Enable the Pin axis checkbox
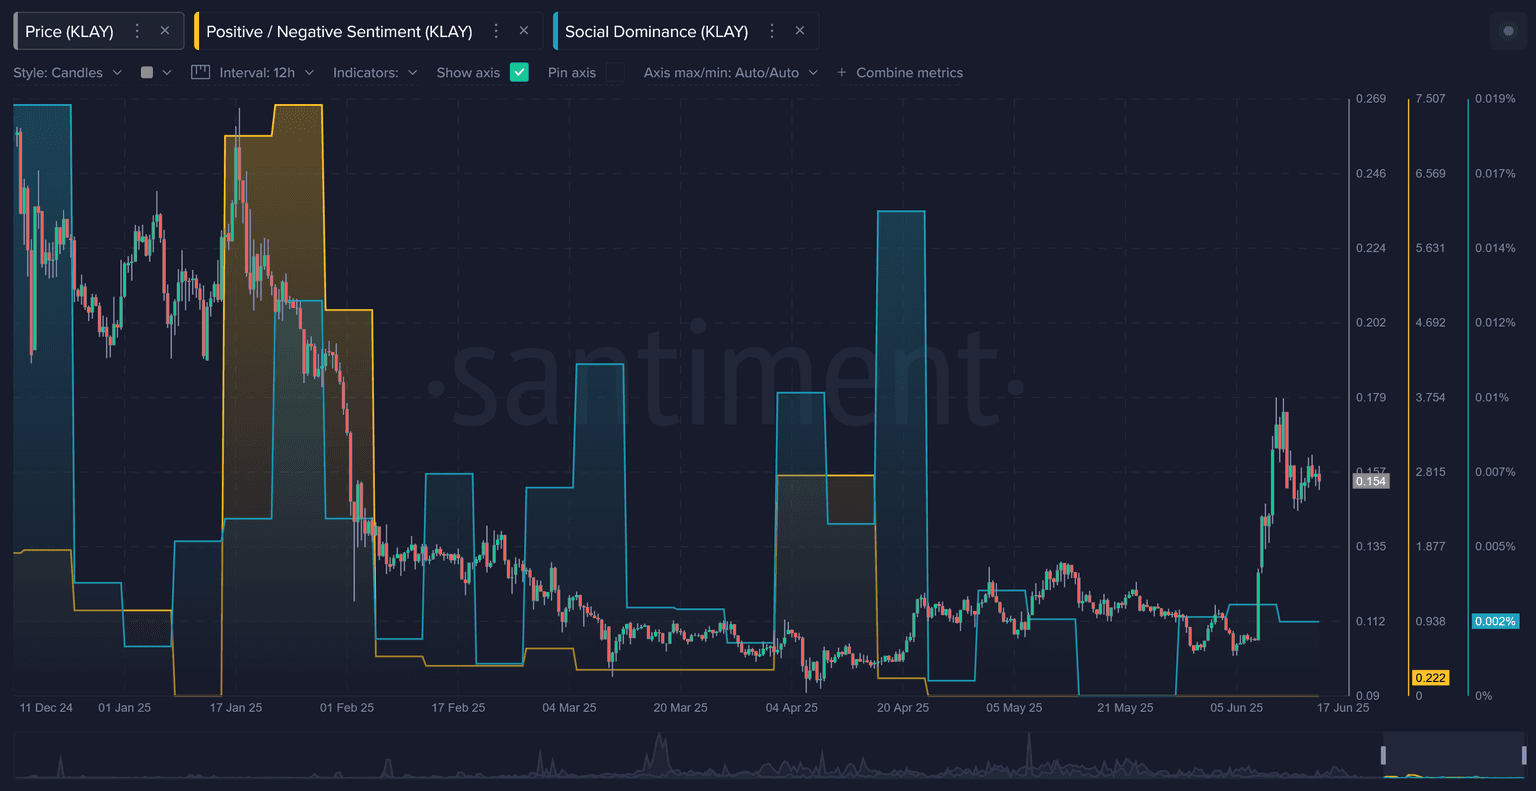Image resolution: width=1536 pixels, height=791 pixels. click(615, 72)
